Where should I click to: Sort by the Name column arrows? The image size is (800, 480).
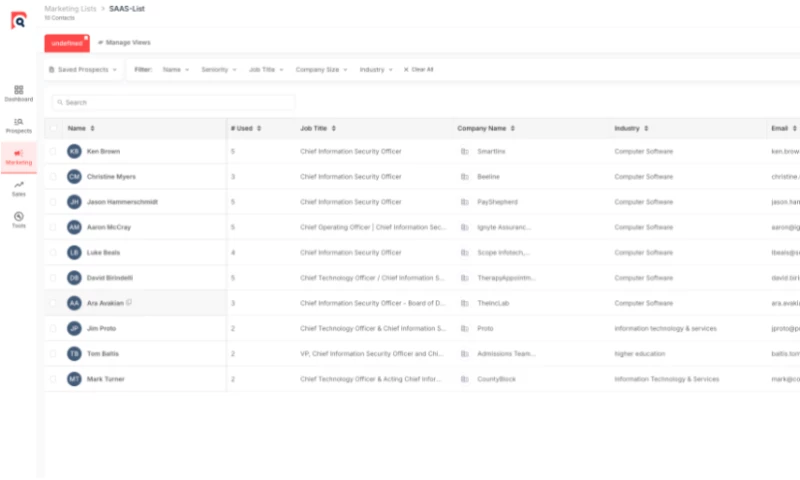tap(92, 129)
